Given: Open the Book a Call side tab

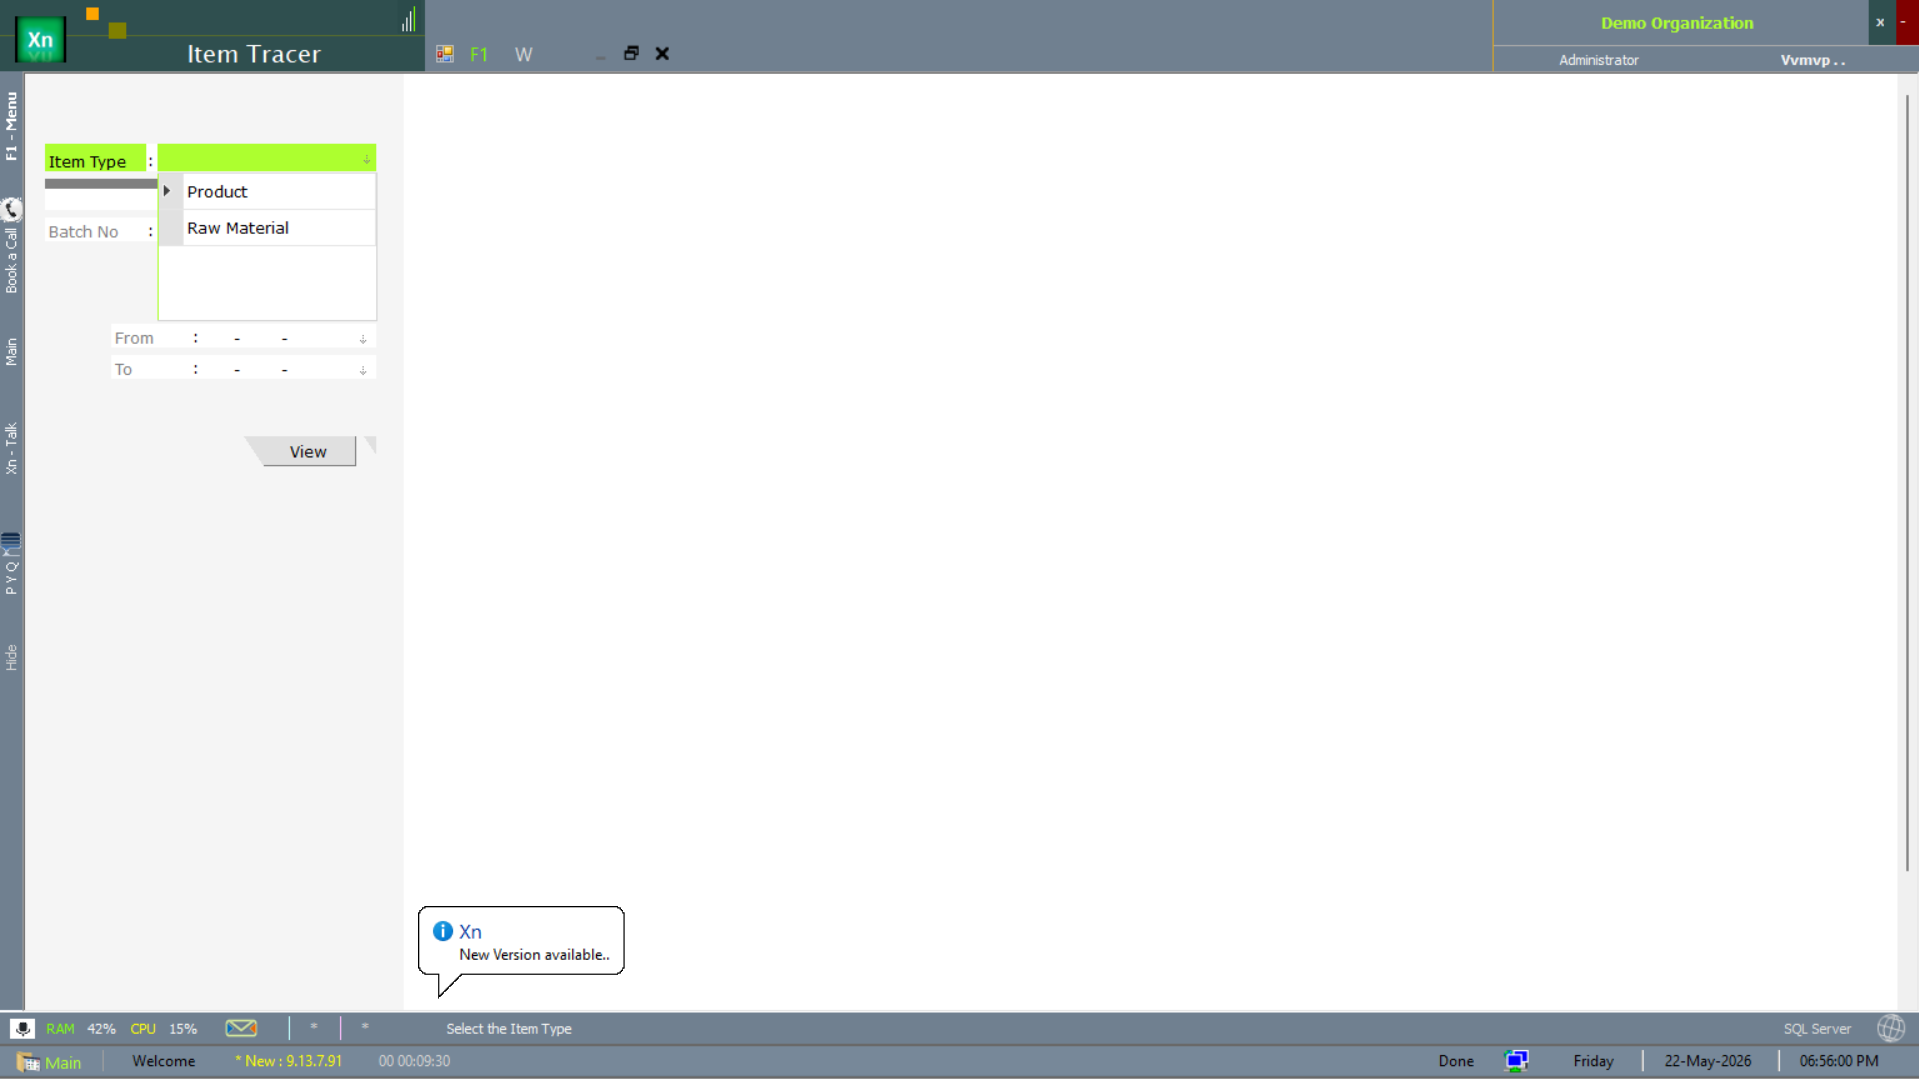Looking at the screenshot, I should [x=11, y=260].
